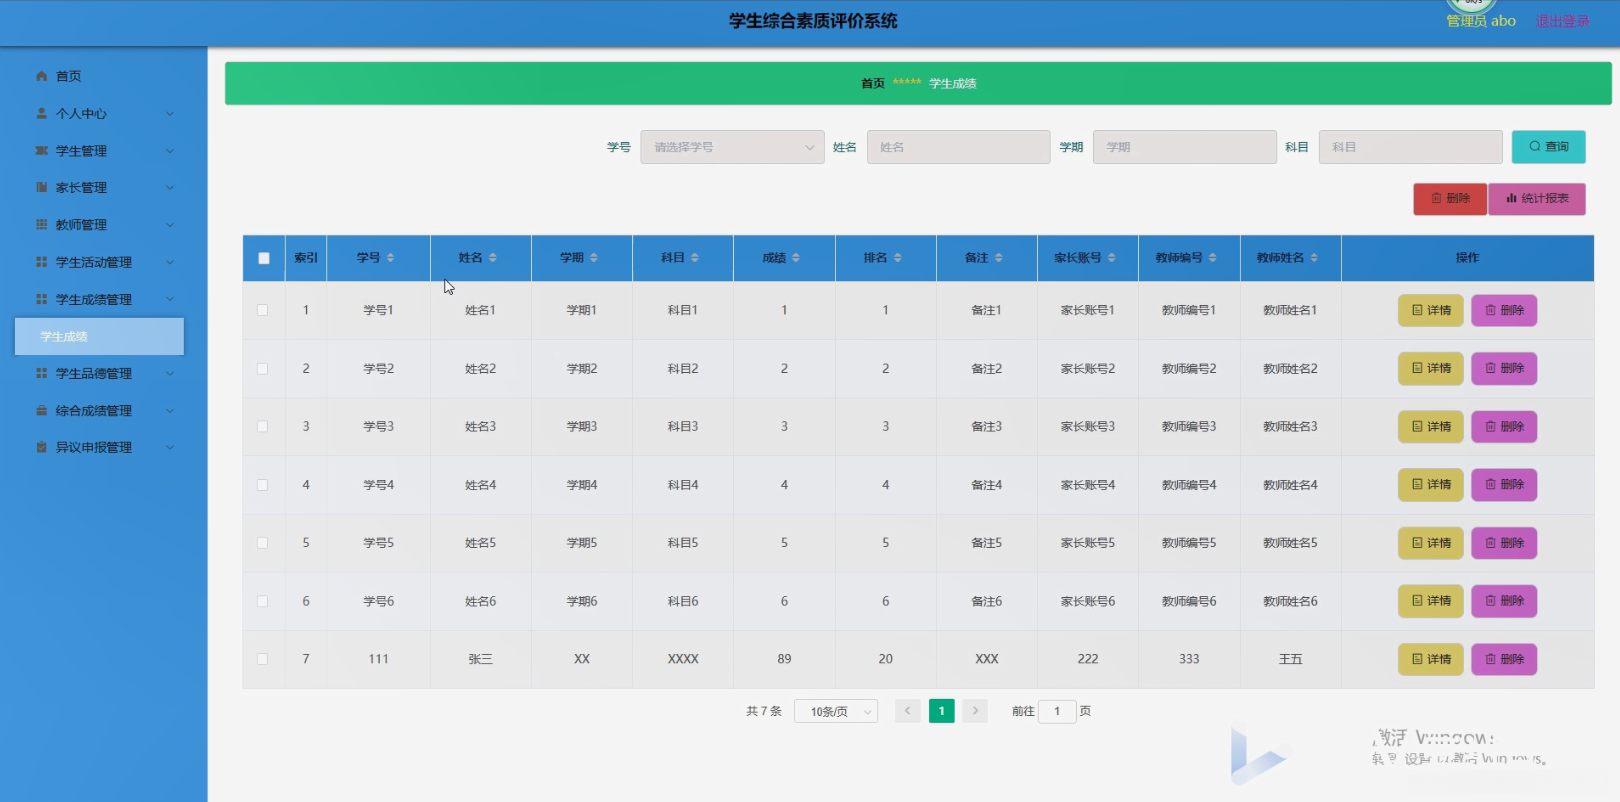Expand the 个人中心 menu chevron
The image size is (1620, 802).
[170, 113]
